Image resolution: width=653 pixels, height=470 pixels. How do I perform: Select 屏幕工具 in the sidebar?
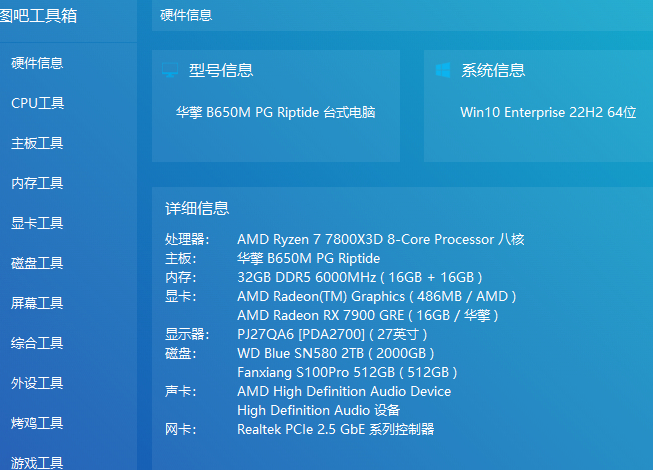(37, 303)
